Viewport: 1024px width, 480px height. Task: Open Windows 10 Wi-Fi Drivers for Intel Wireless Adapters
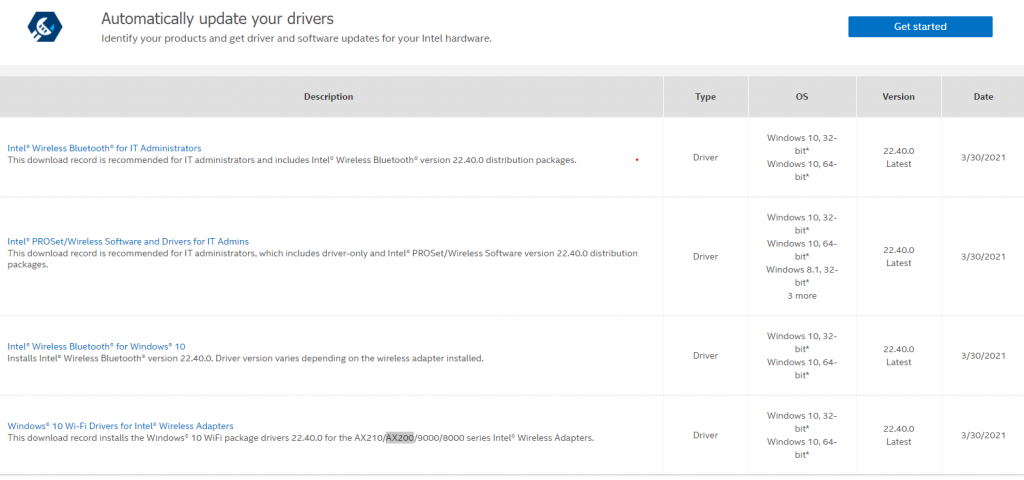(x=120, y=426)
